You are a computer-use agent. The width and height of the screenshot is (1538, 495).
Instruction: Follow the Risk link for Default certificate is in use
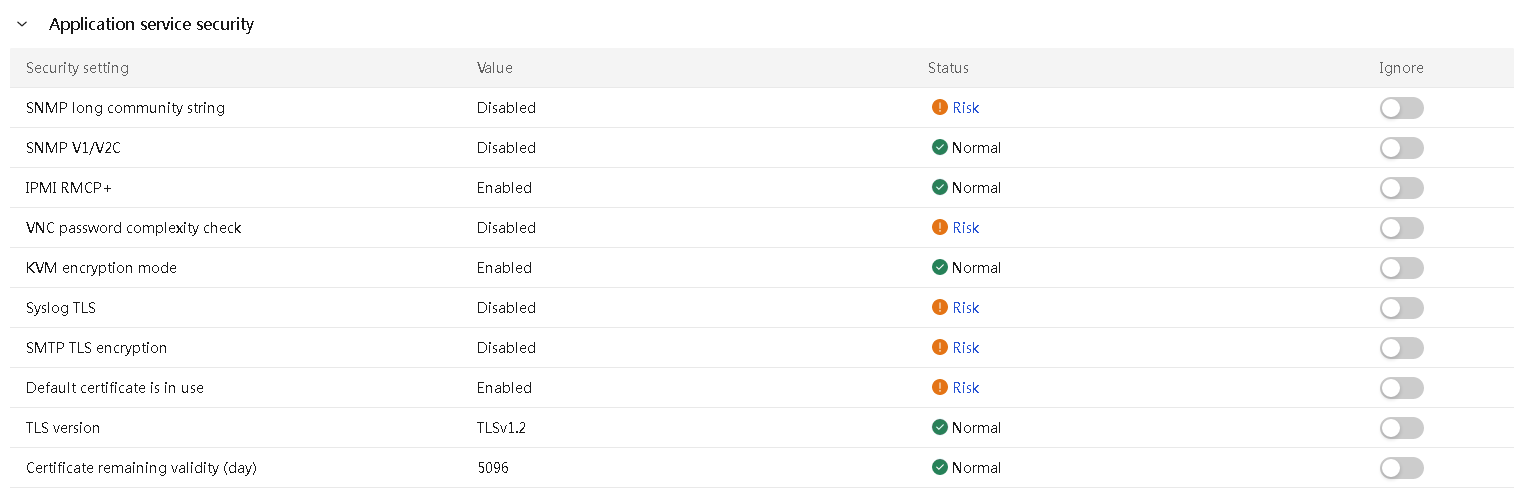point(965,388)
